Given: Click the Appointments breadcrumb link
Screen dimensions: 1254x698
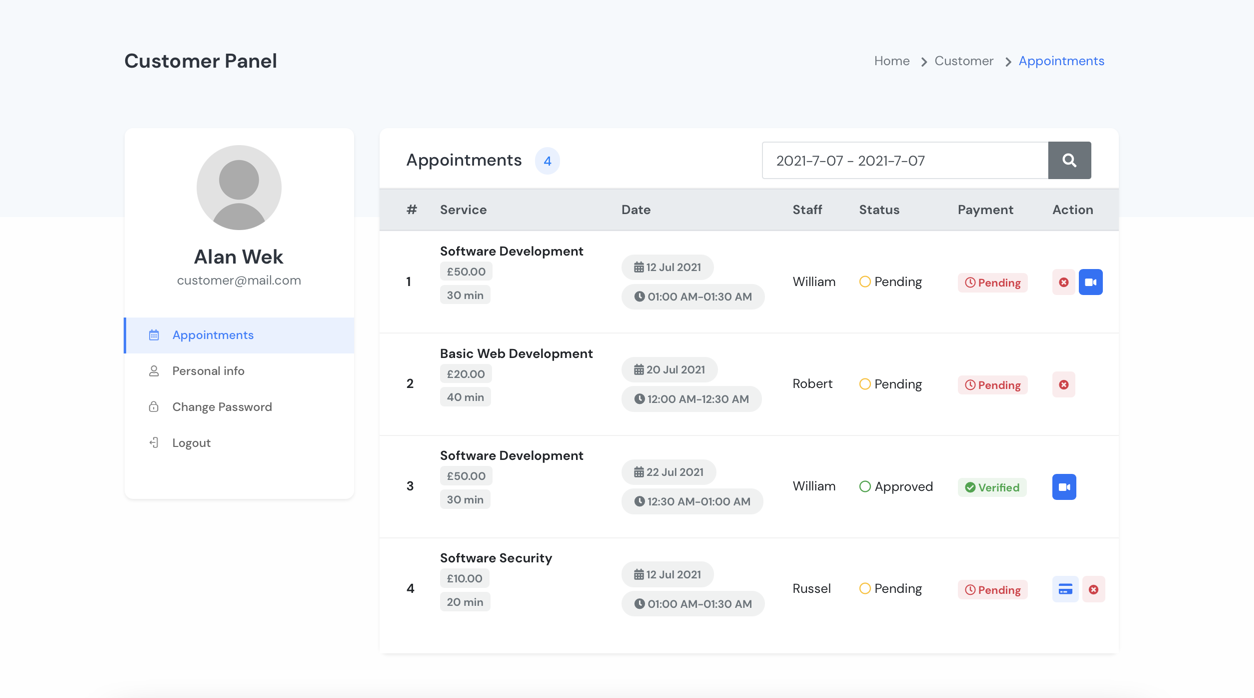Looking at the screenshot, I should 1061,61.
